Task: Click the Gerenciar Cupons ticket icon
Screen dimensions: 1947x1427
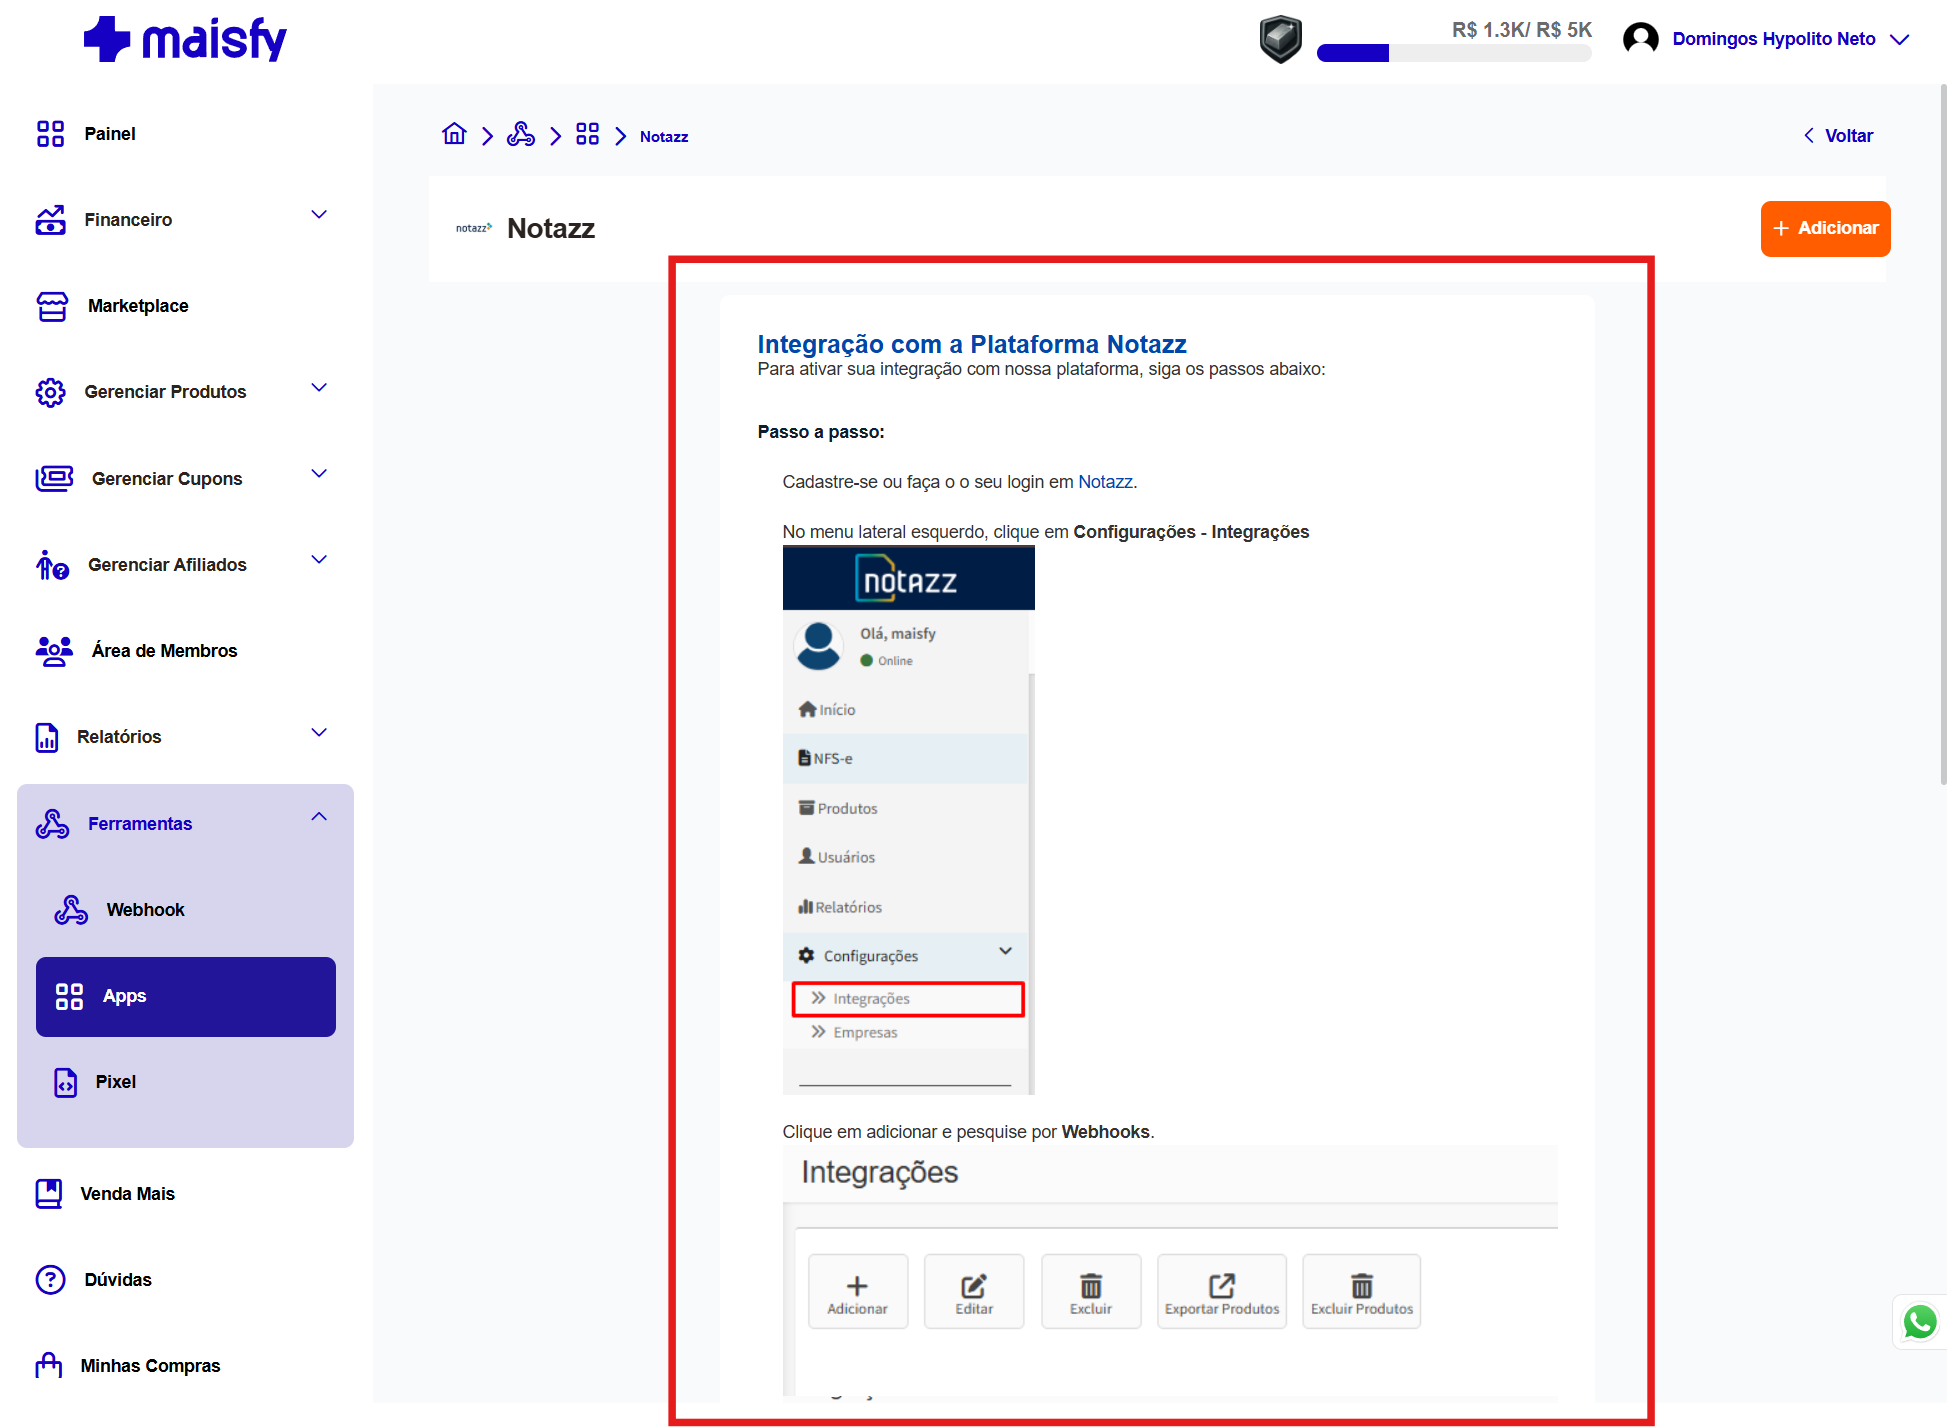Action: point(54,479)
